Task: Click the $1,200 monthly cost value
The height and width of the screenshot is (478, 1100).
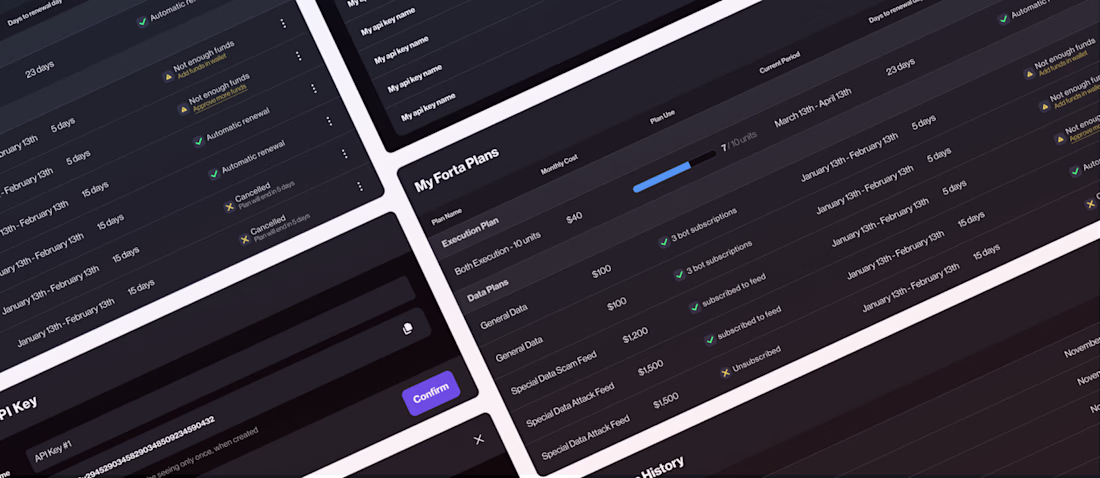Action: click(636, 335)
